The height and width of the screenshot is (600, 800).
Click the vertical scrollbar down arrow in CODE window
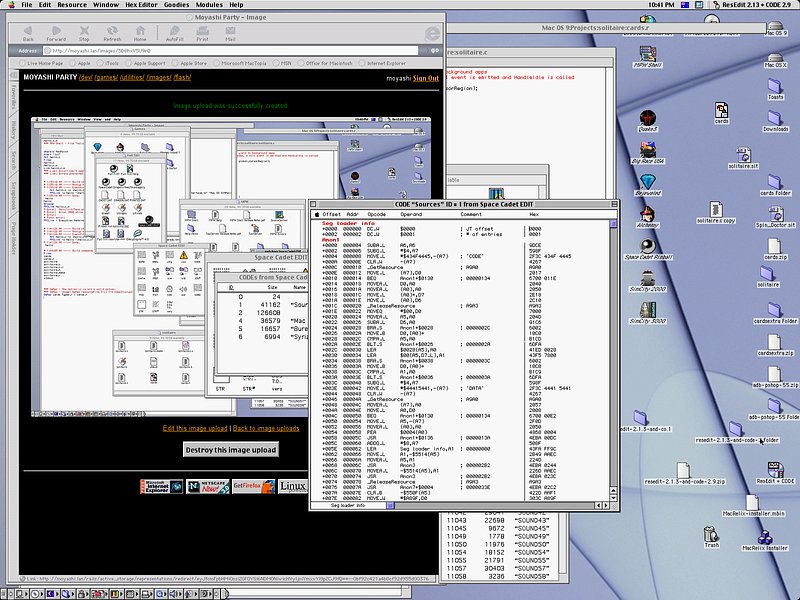[613, 497]
